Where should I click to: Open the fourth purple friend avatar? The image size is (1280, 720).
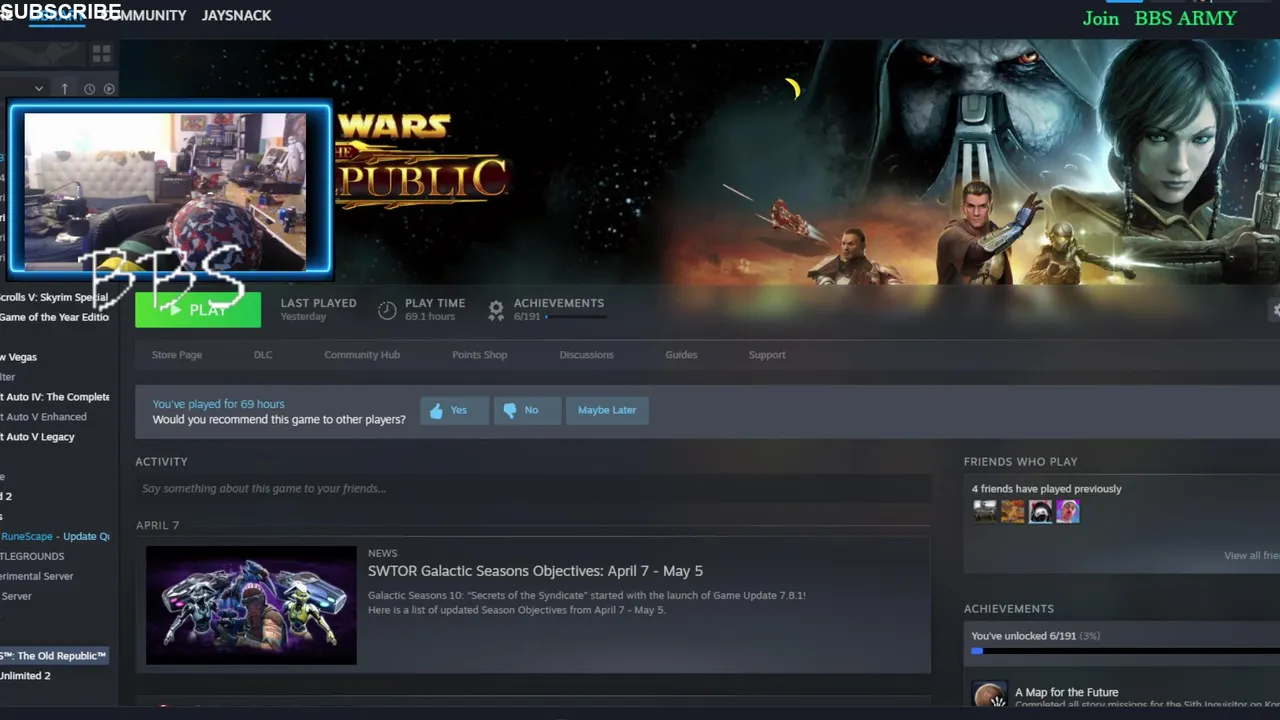click(1068, 512)
